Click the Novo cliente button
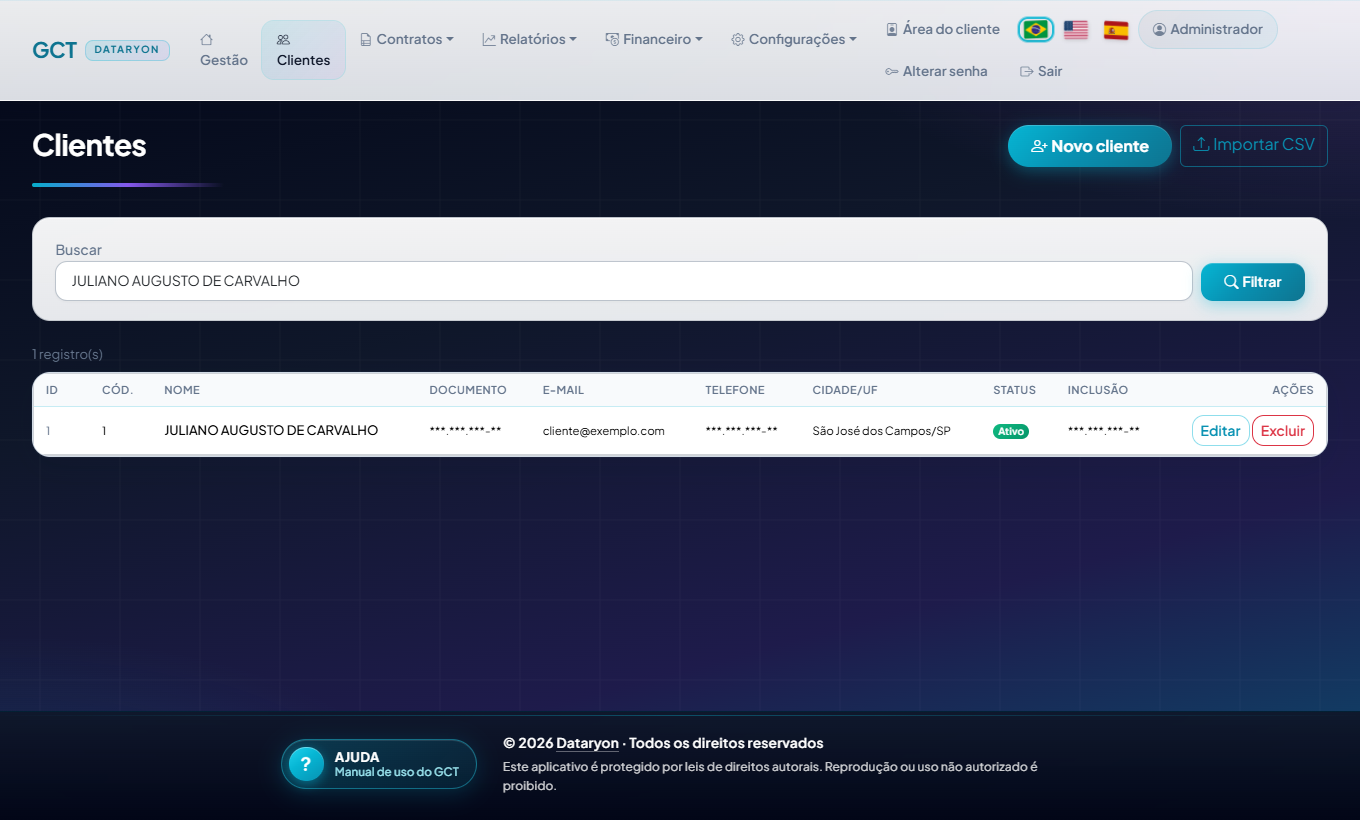 (1089, 146)
